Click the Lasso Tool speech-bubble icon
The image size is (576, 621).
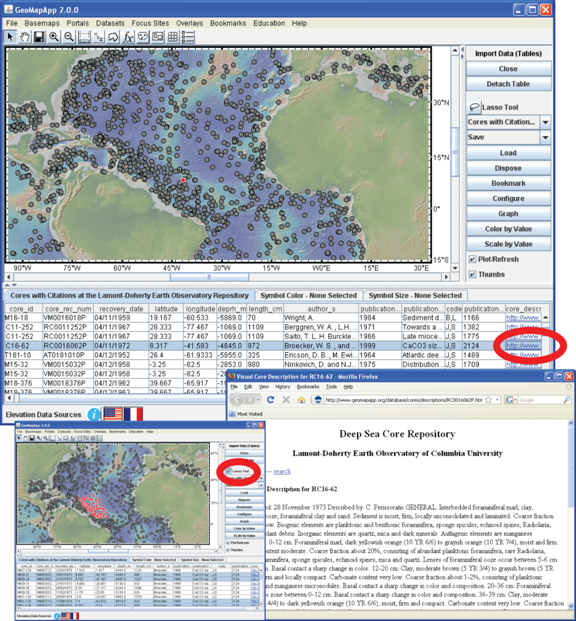click(x=474, y=107)
